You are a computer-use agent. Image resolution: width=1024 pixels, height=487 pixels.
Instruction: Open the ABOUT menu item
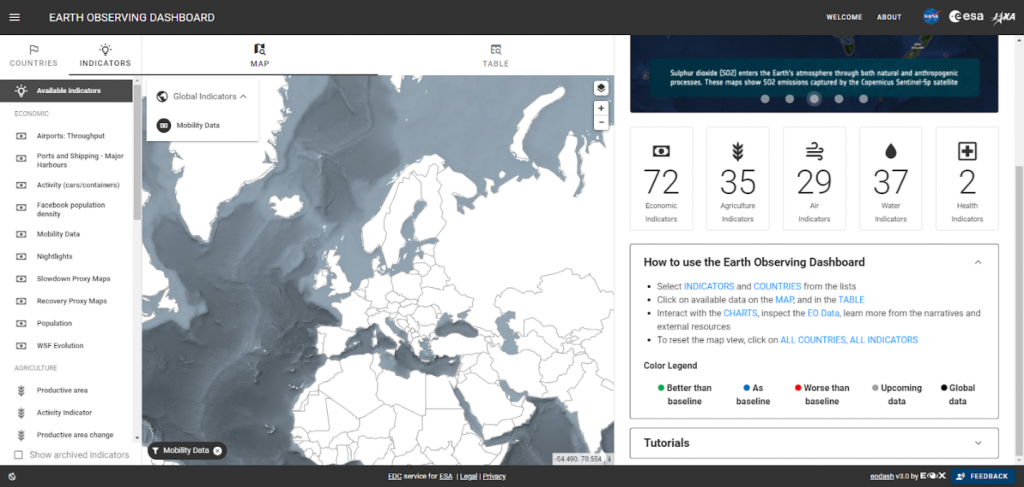point(889,18)
